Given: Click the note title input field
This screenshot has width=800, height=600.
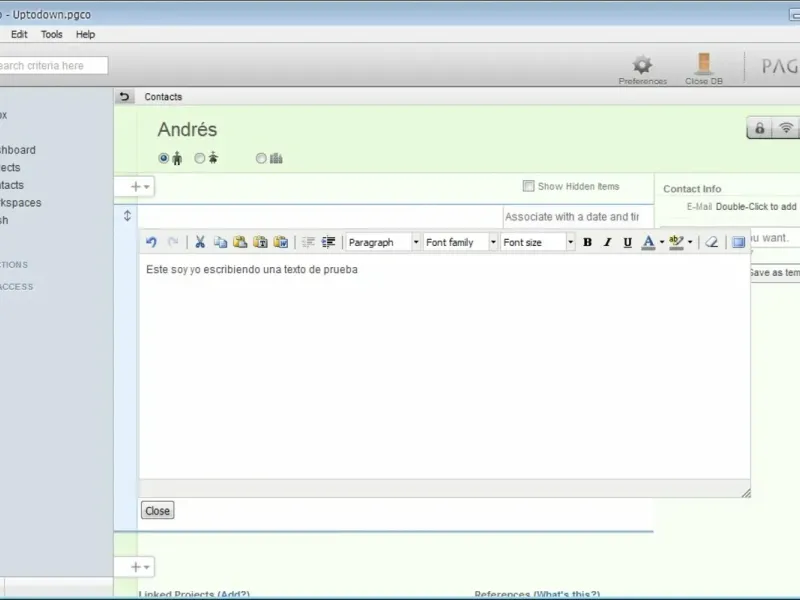Looking at the screenshot, I should coord(320,217).
